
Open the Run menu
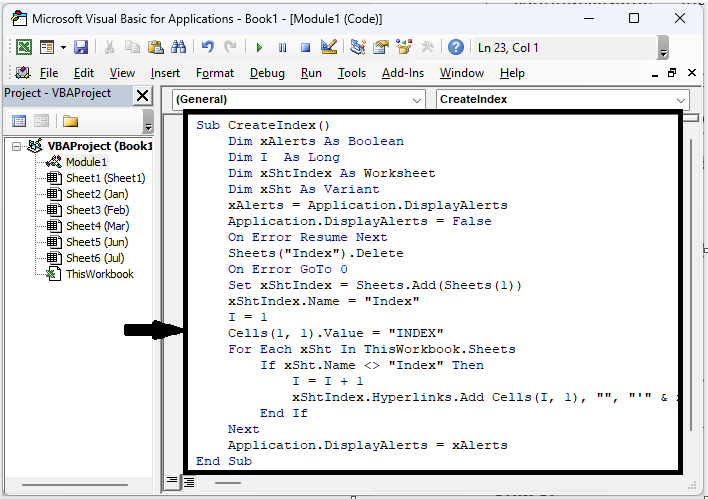click(x=311, y=73)
